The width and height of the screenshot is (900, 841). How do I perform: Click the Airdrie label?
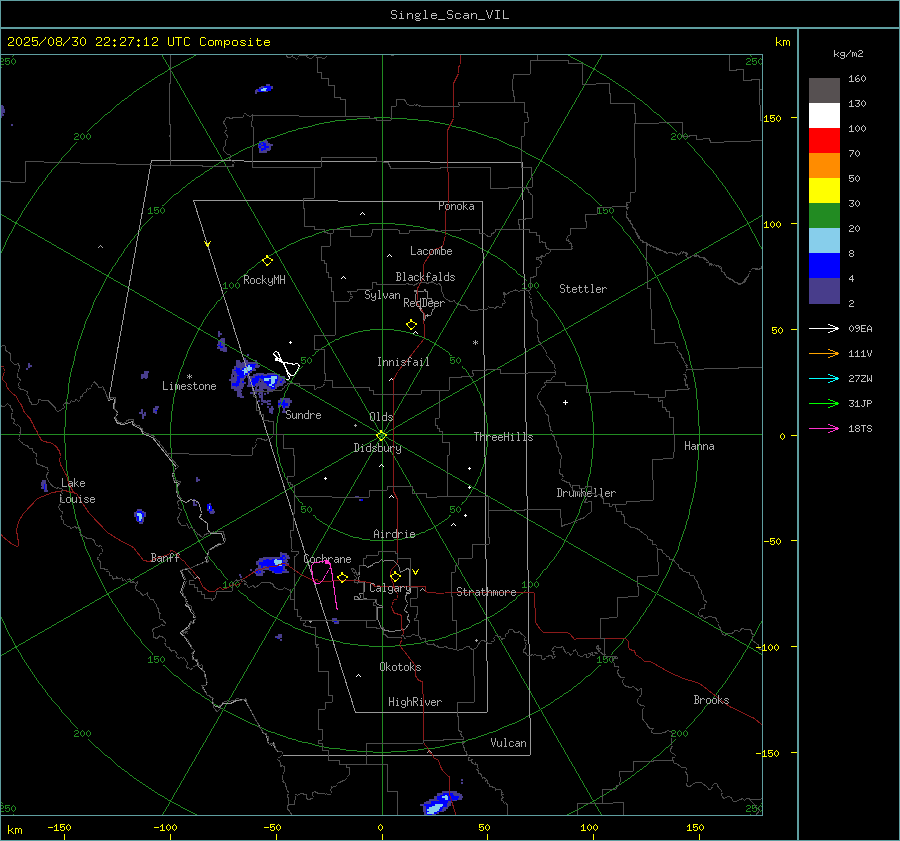[x=394, y=534]
